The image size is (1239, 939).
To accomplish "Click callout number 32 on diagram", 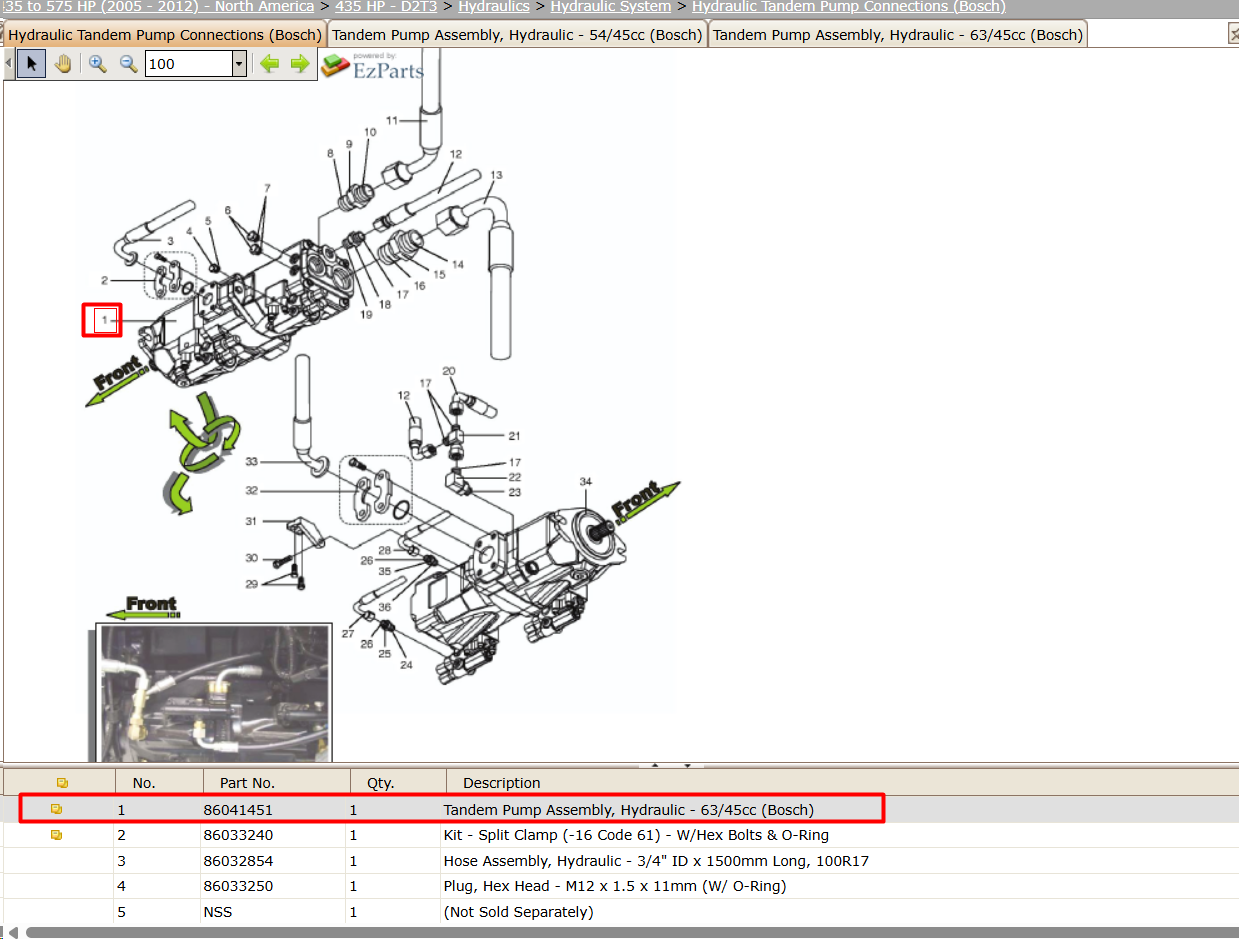I will pos(252,490).
